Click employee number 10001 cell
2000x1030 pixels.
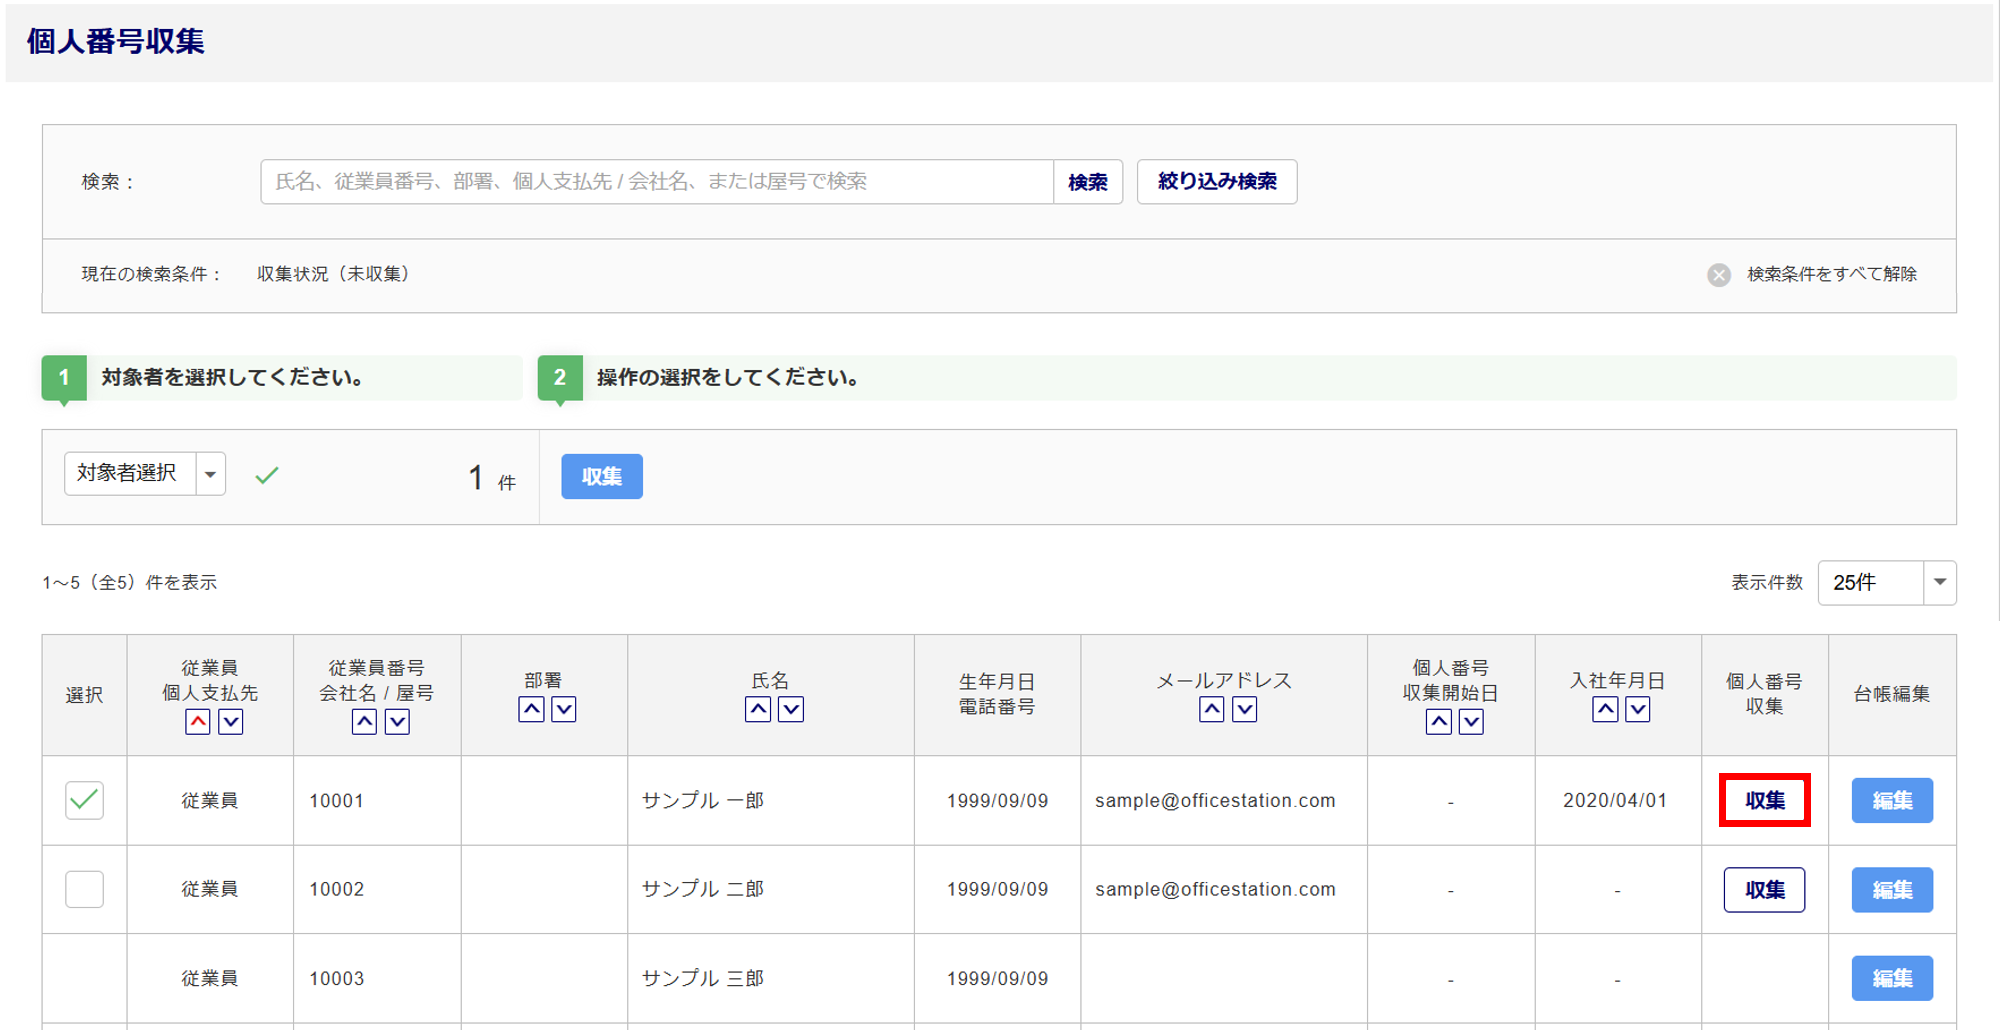tap(336, 801)
